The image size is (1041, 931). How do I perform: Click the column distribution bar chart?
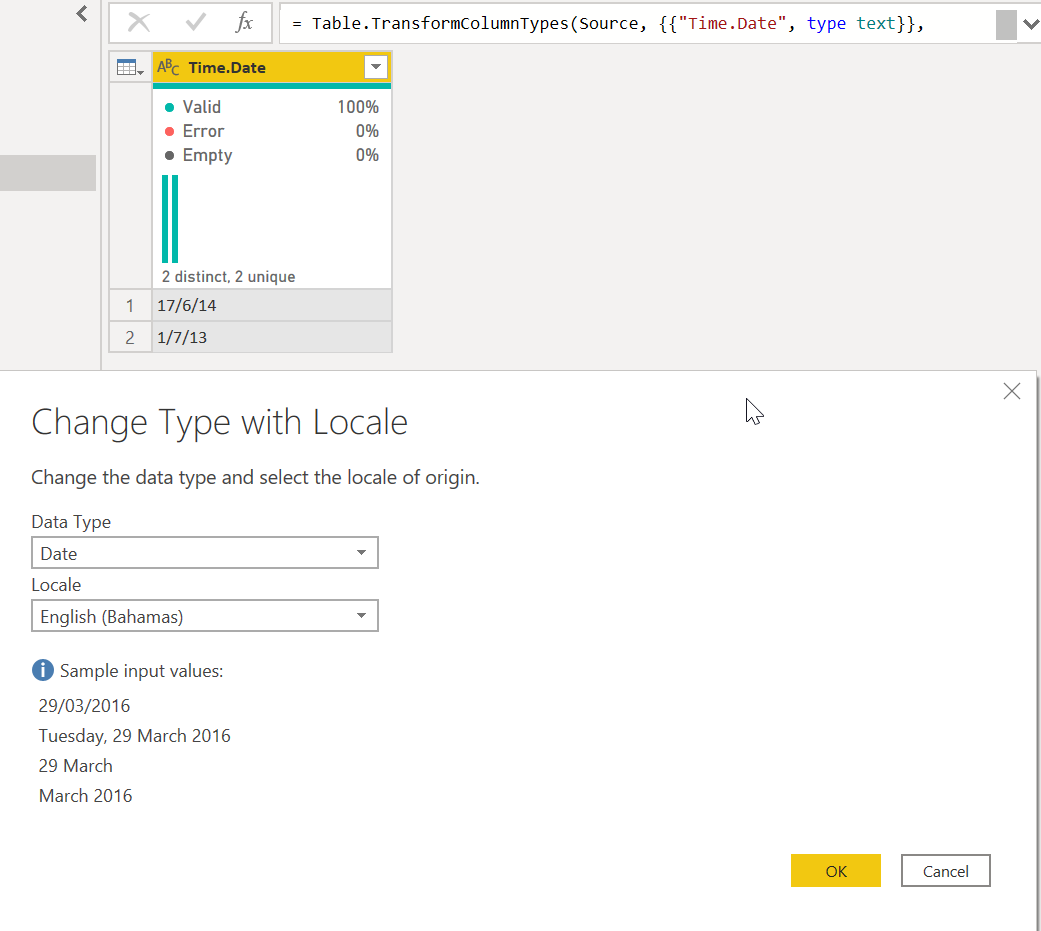click(x=170, y=218)
